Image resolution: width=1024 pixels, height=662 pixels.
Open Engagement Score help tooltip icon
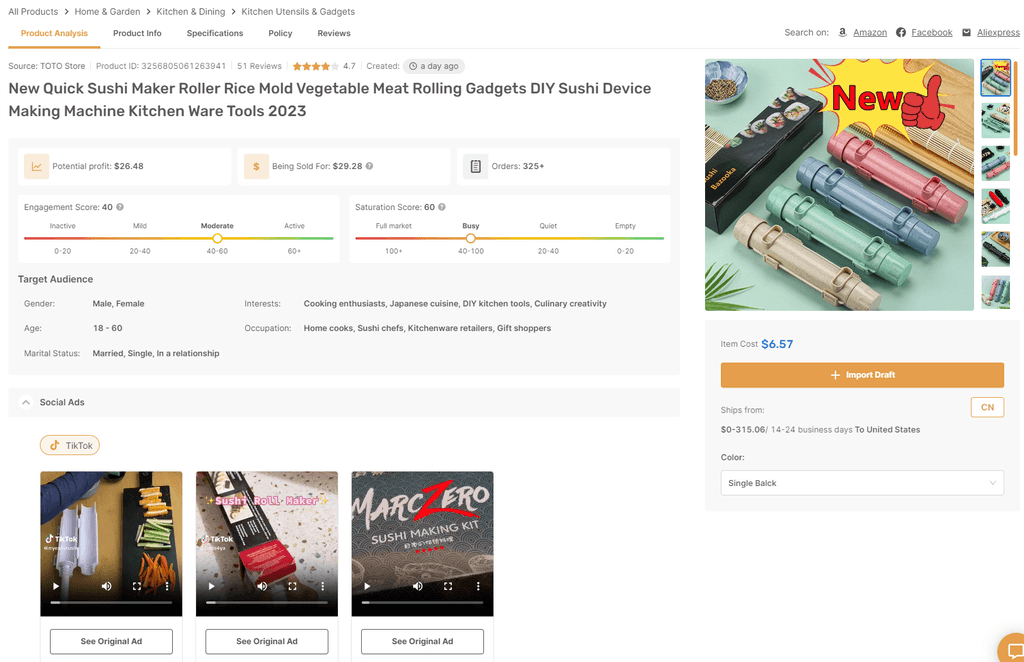click(x=120, y=207)
